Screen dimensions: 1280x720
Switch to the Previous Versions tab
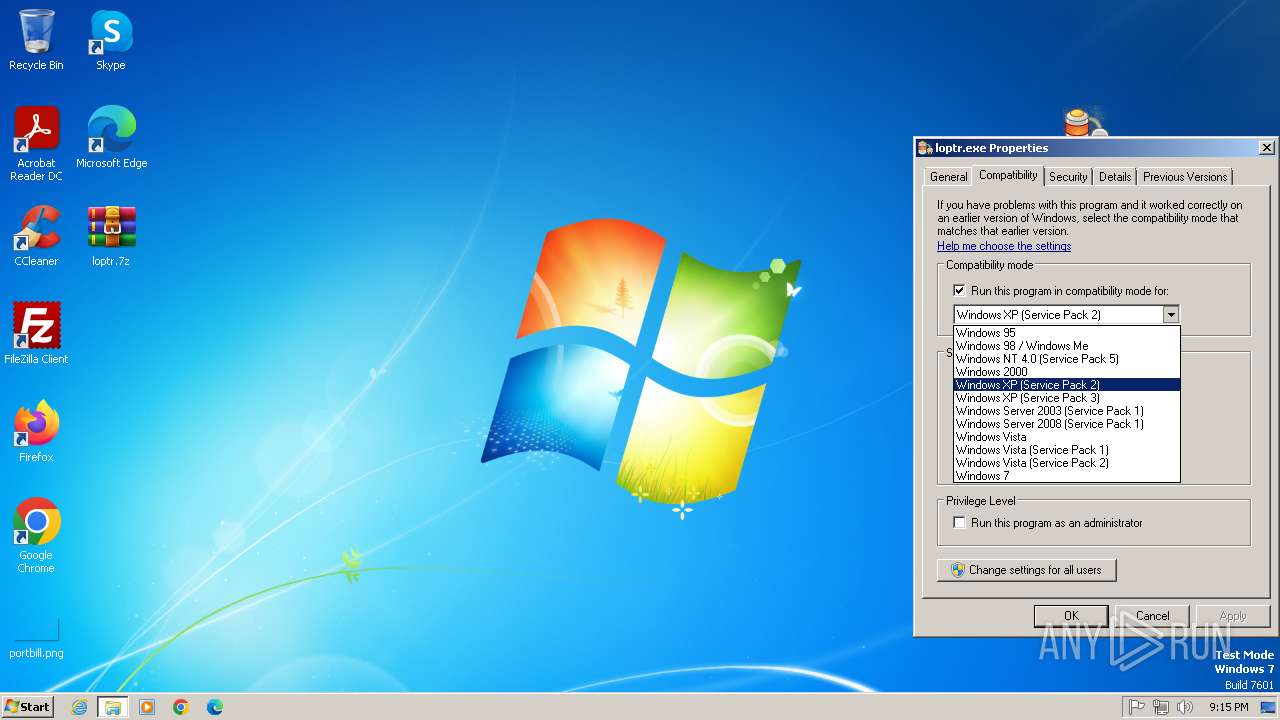[1185, 177]
